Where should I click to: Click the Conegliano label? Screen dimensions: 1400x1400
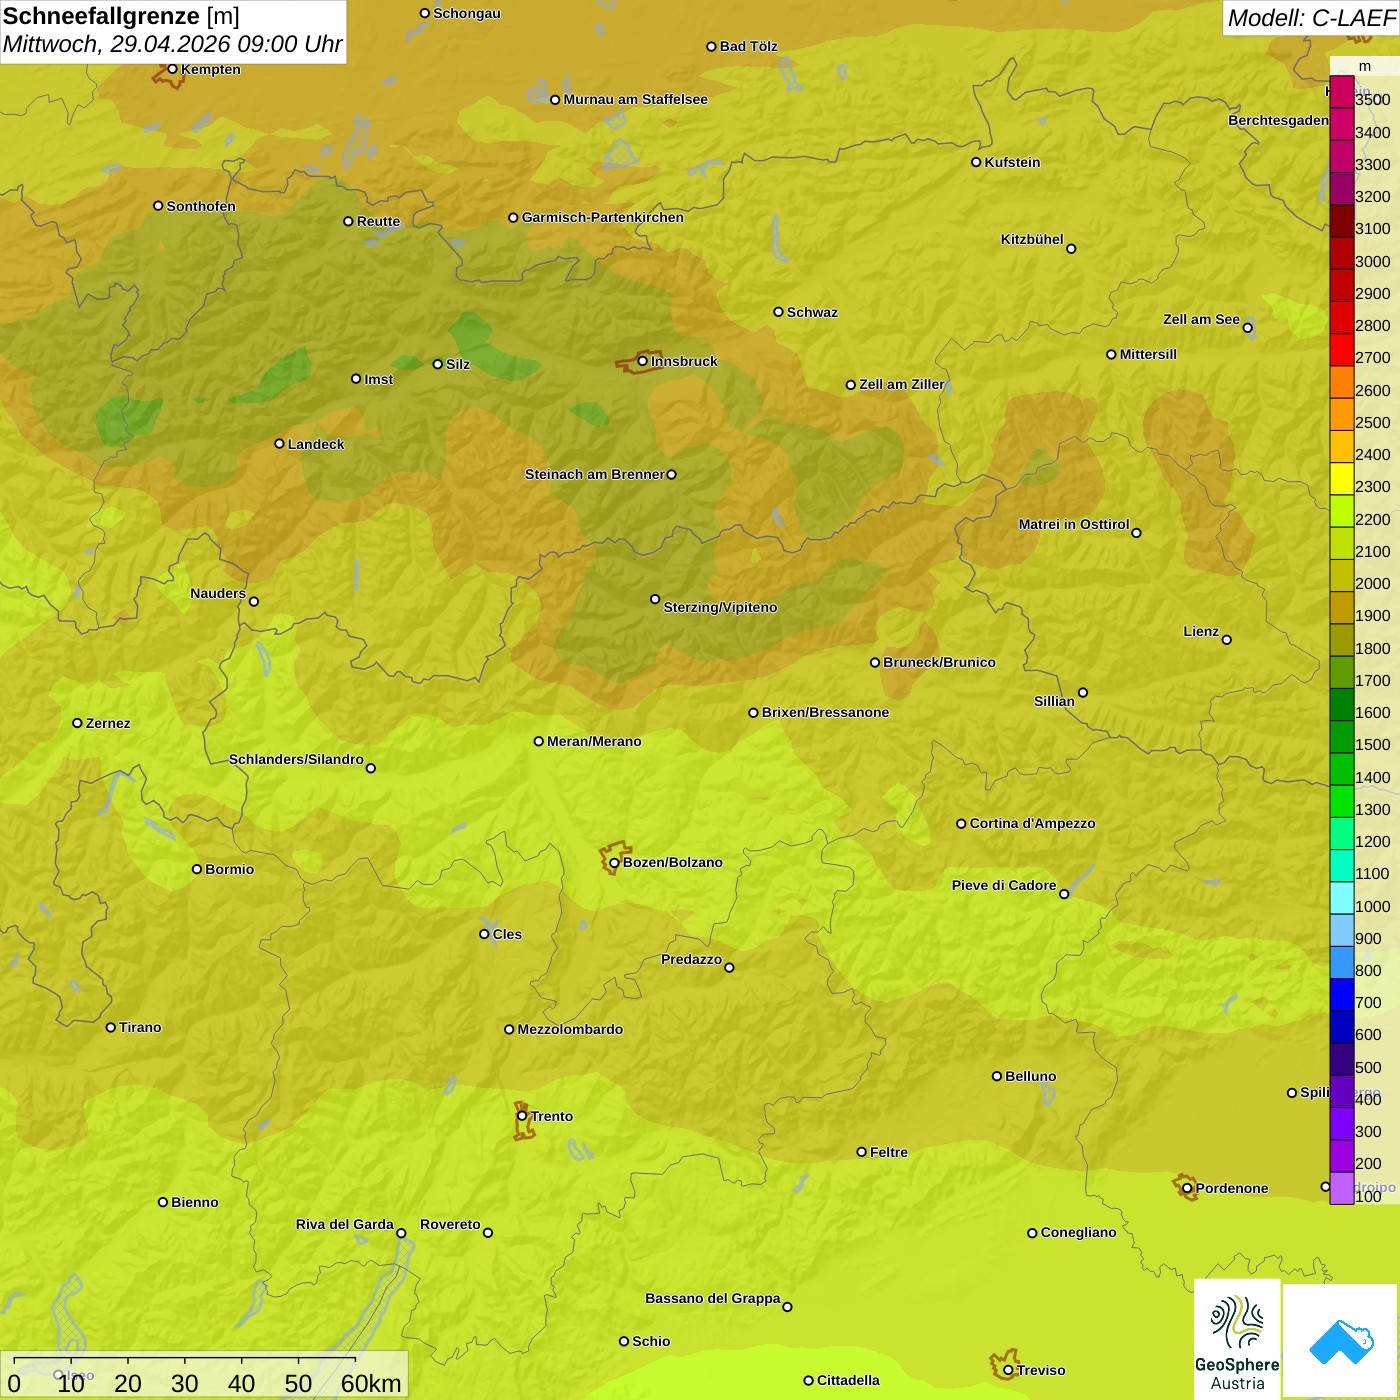pos(1078,1232)
